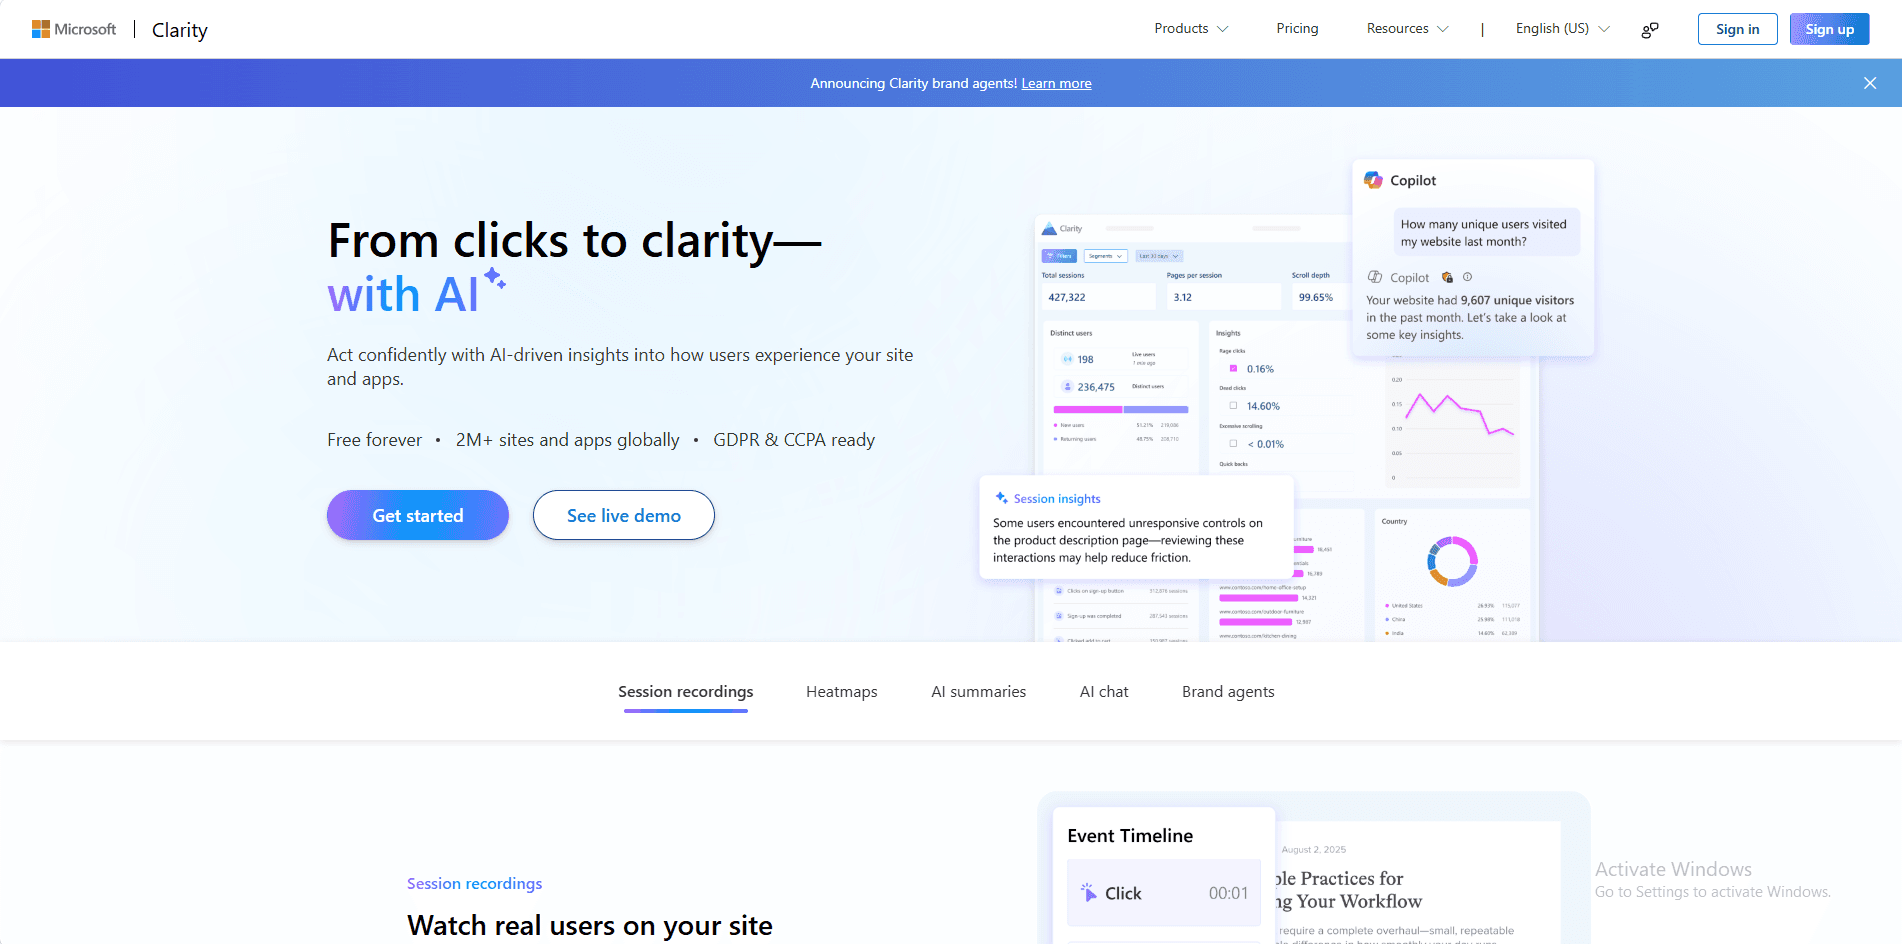Open the Last 30 days dropdown in preview
This screenshot has width=1902, height=944.
pos(1159,256)
